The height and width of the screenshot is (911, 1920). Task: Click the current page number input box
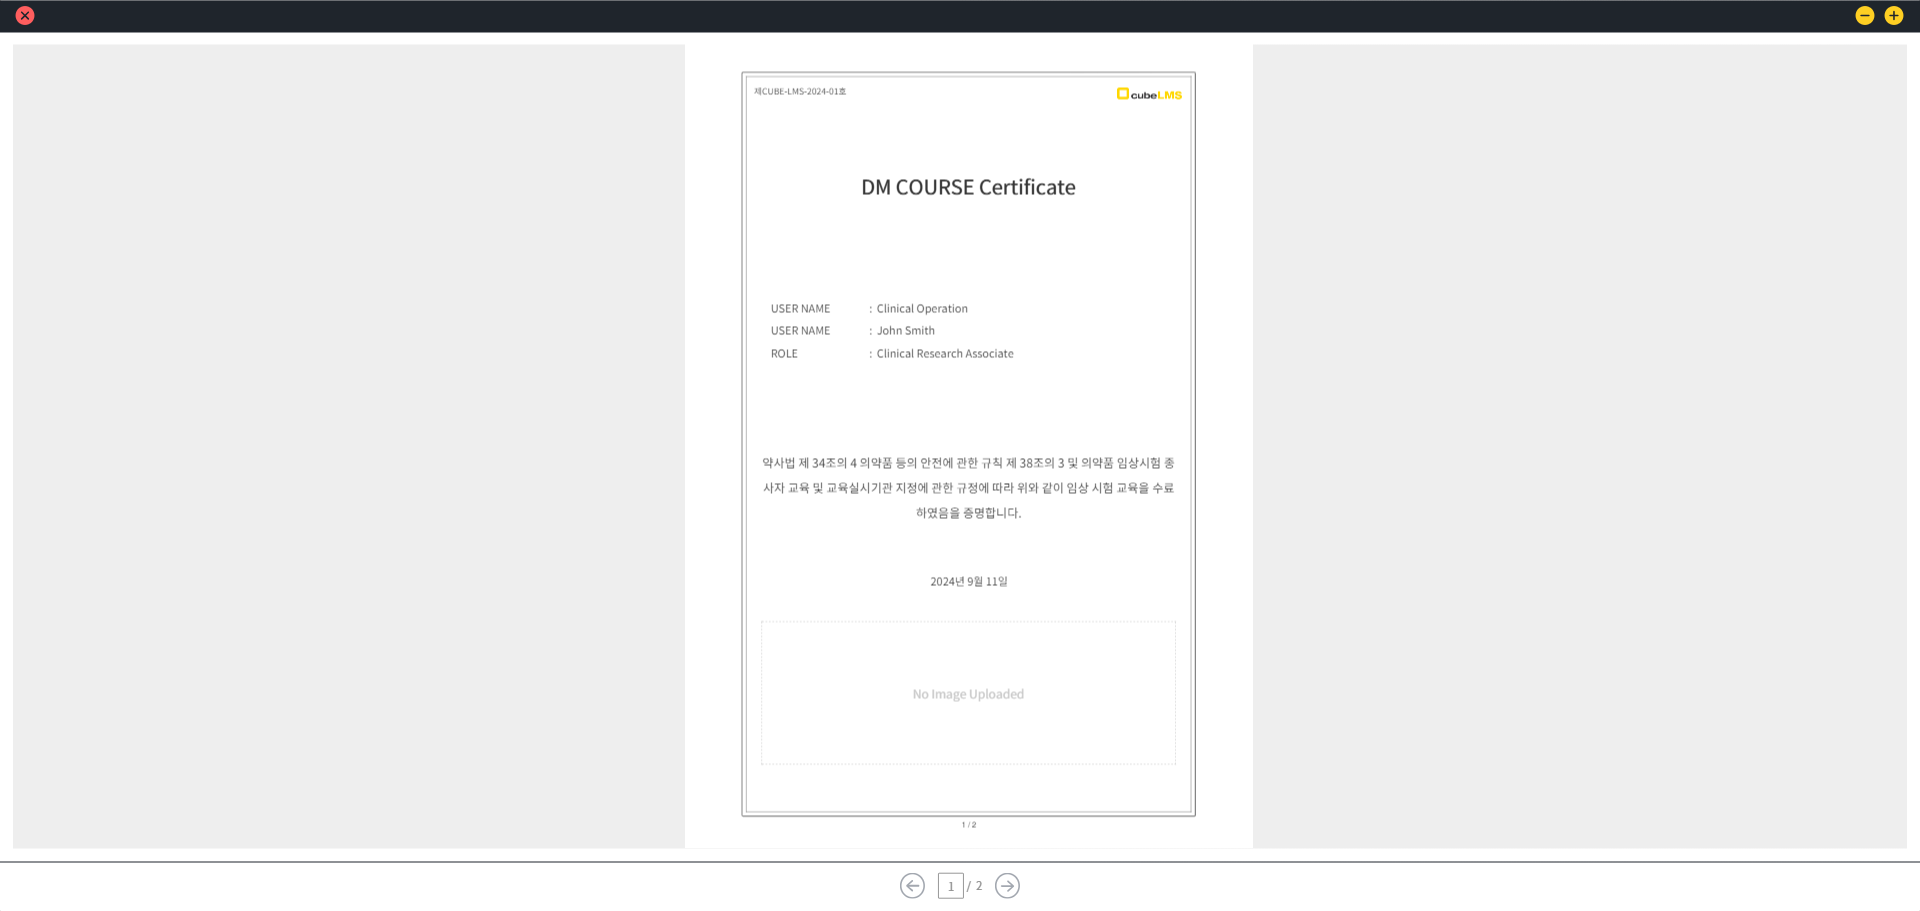950,886
